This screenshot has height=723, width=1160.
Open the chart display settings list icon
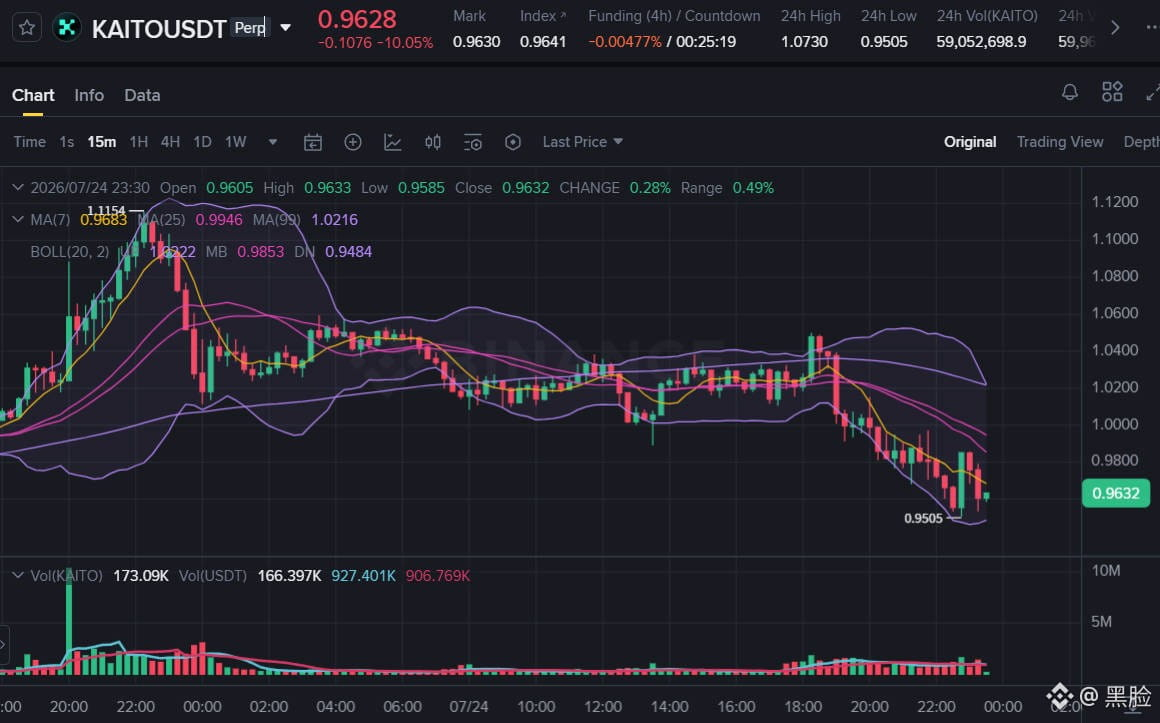(473, 142)
